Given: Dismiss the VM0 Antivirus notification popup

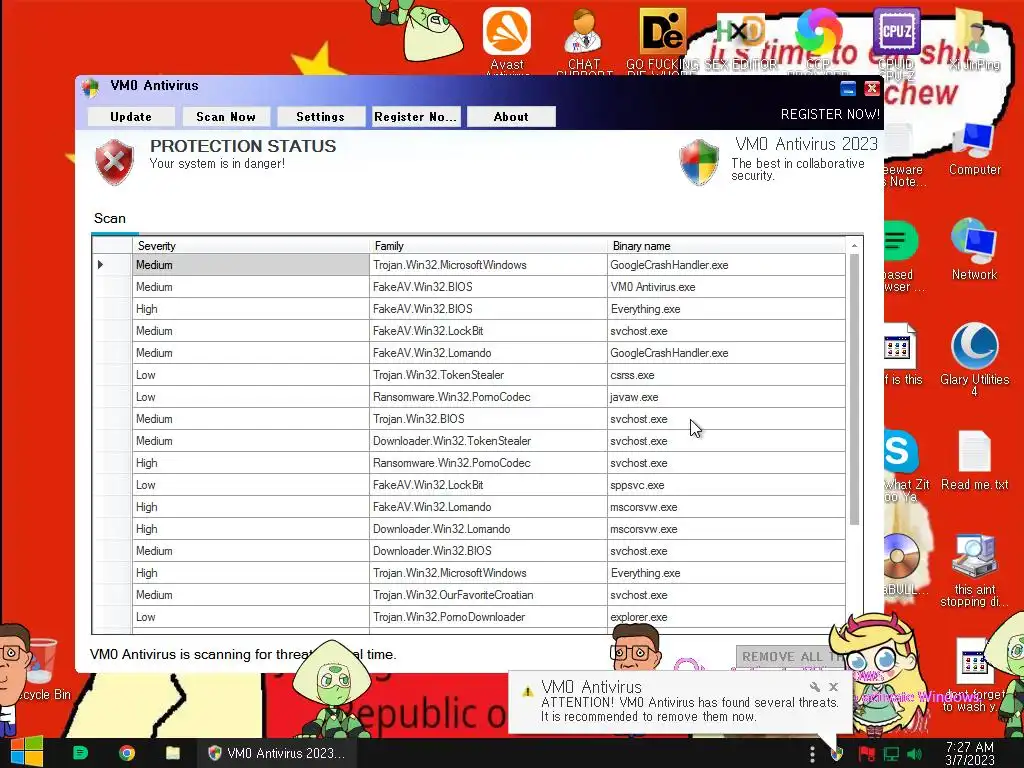Looking at the screenshot, I should [x=833, y=687].
